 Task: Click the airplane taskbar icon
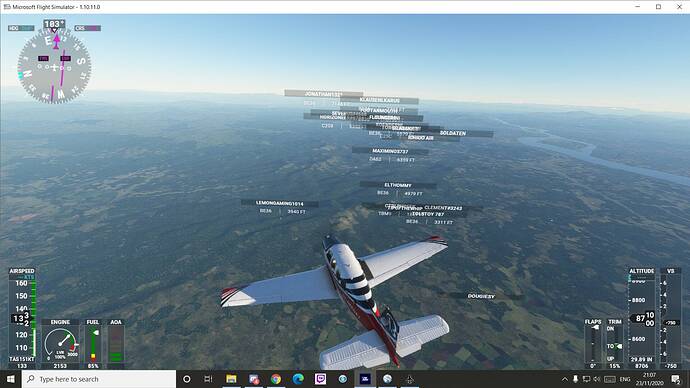410,379
